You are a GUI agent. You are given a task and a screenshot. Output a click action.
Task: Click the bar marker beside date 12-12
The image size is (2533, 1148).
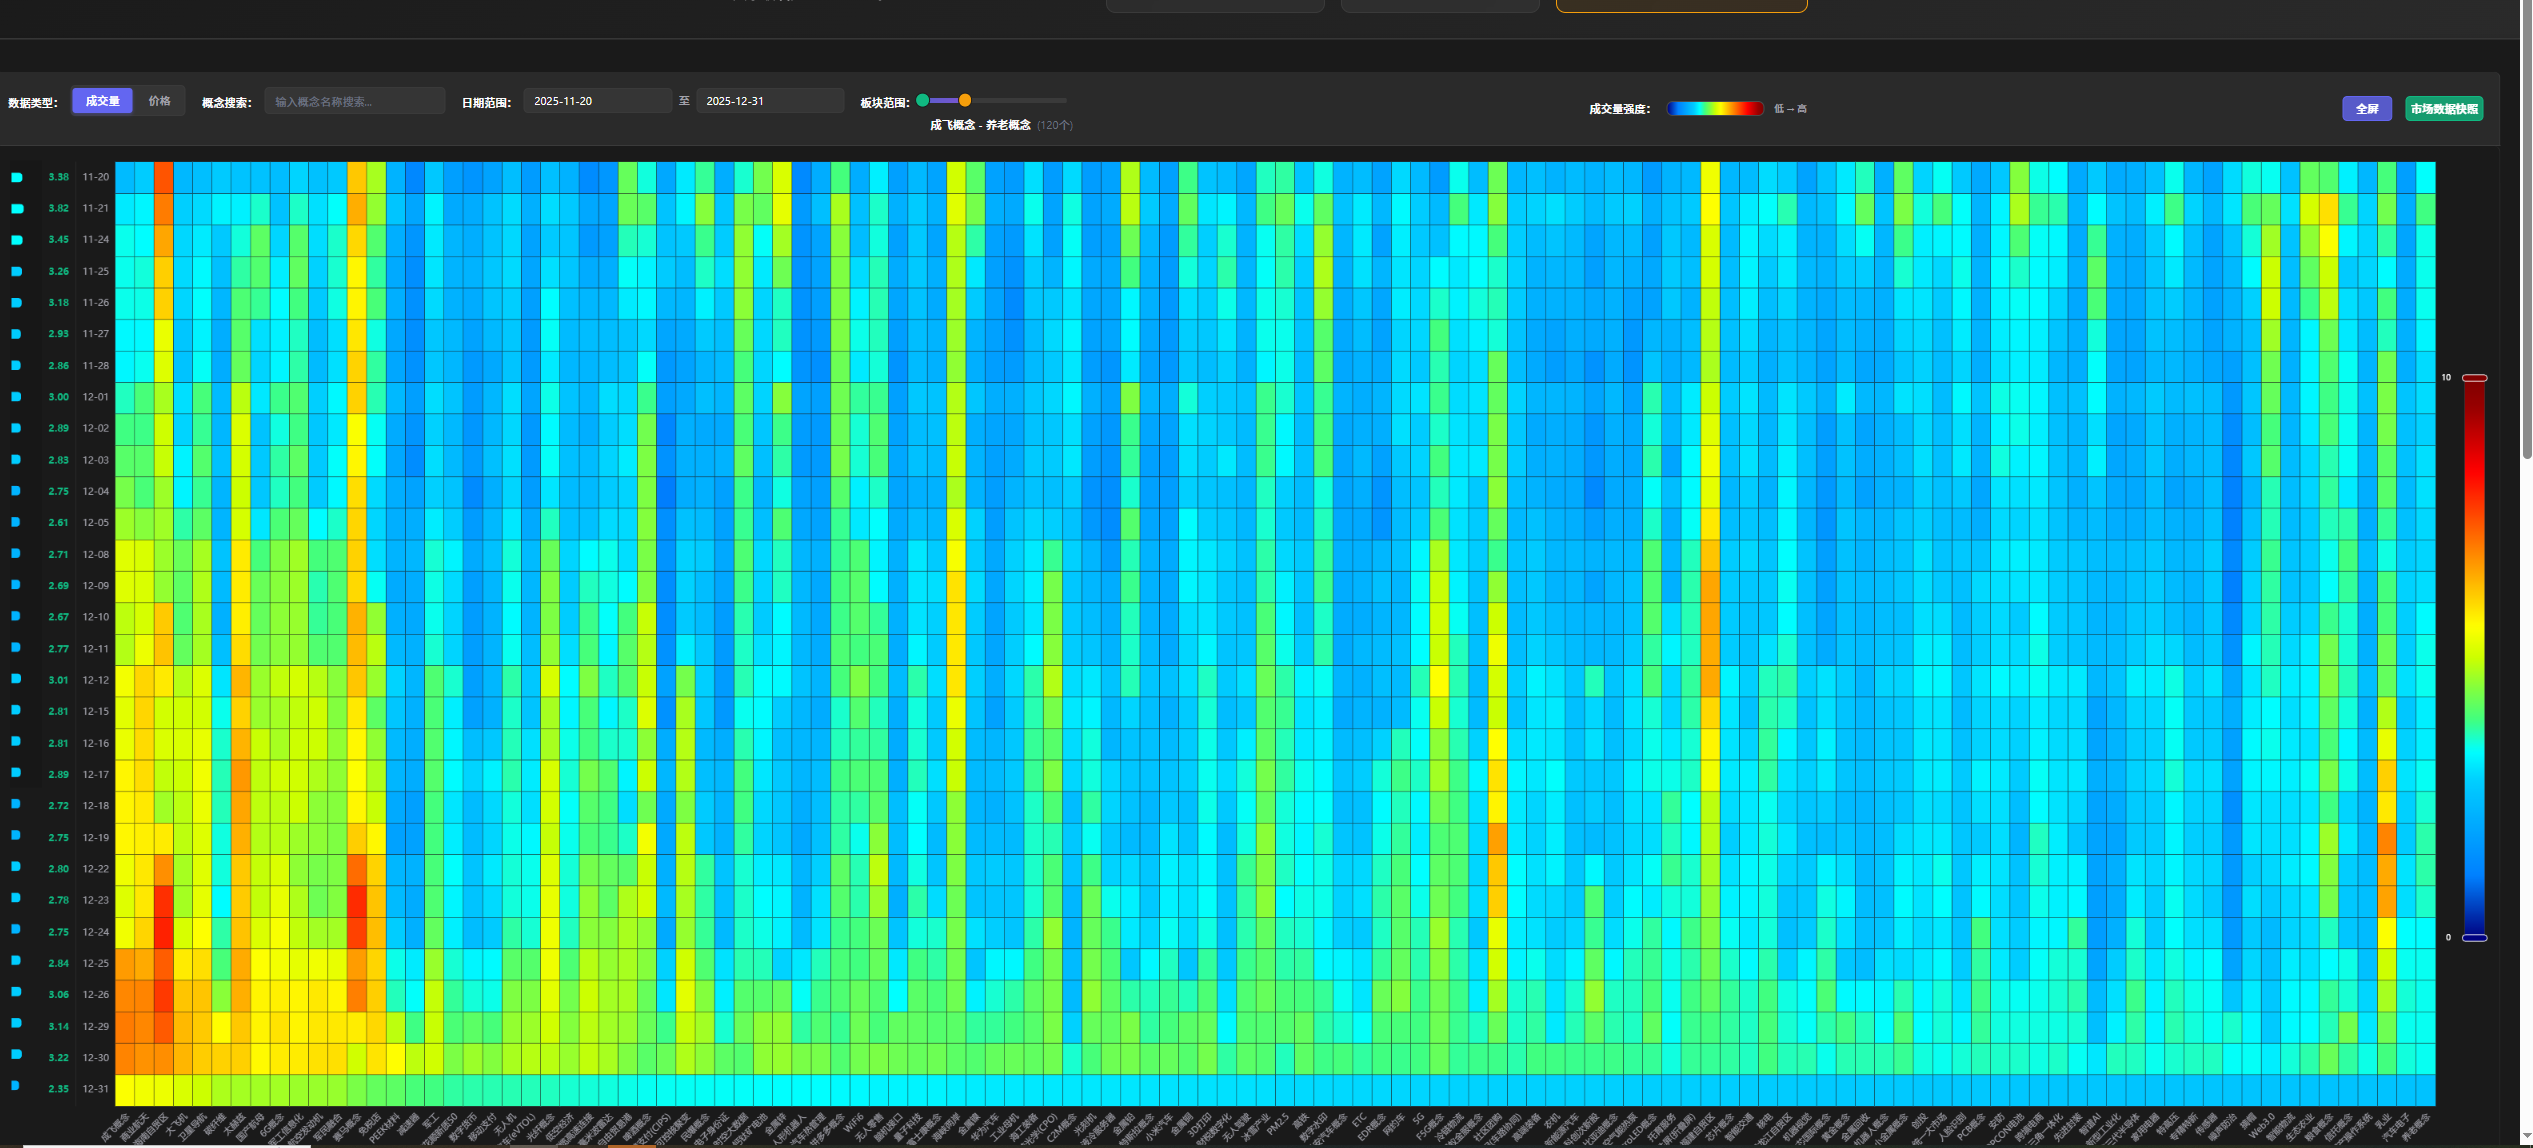[16, 679]
